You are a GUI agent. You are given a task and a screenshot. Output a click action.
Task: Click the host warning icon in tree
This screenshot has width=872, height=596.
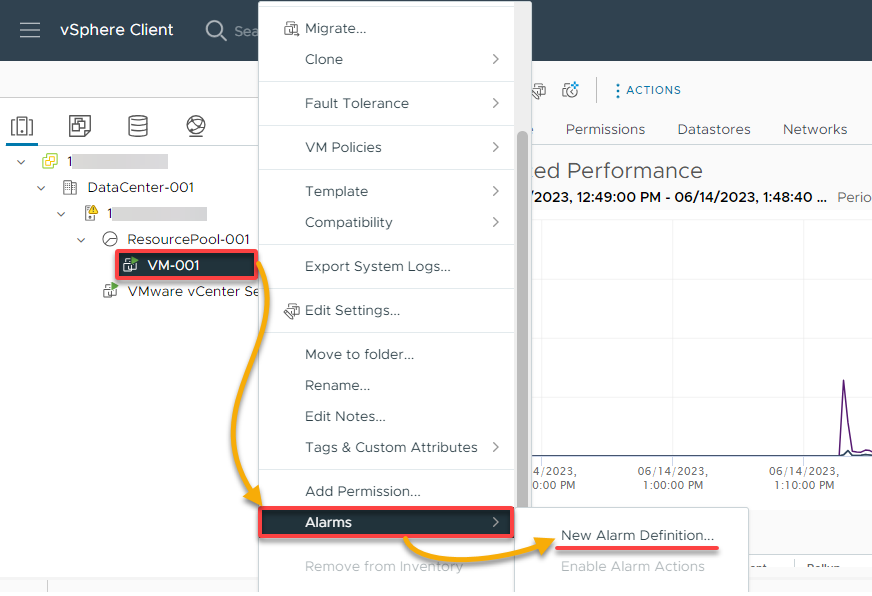tap(91, 213)
